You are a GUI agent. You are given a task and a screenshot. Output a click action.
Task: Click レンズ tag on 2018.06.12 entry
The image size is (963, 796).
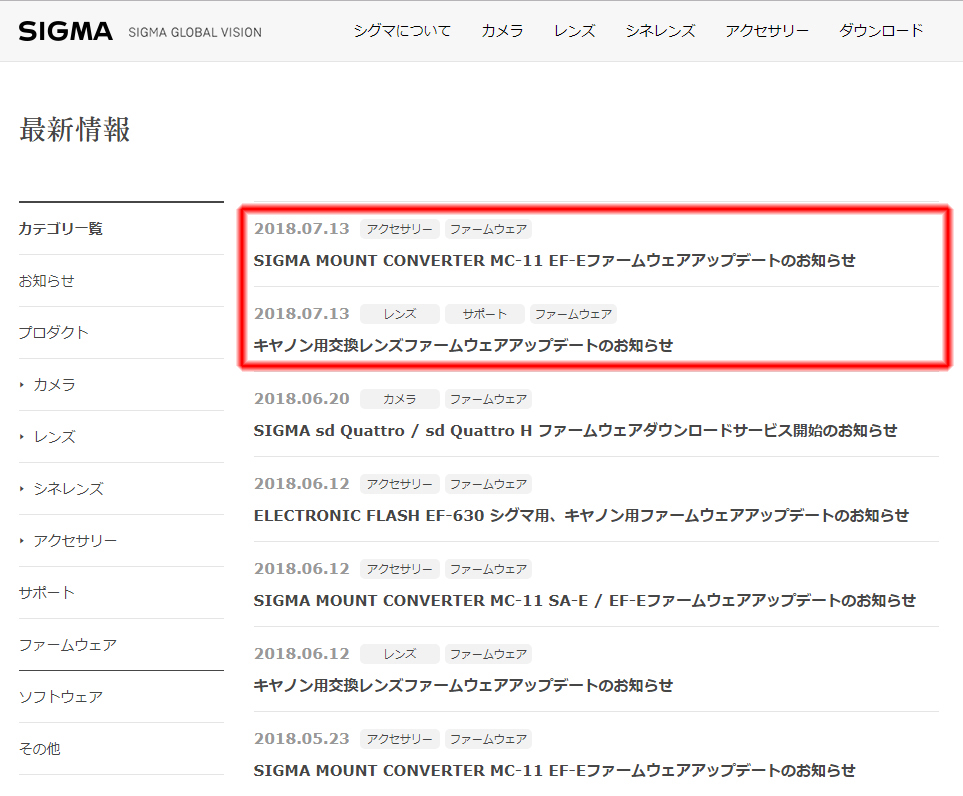pyautogui.click(x=400, y=654)
